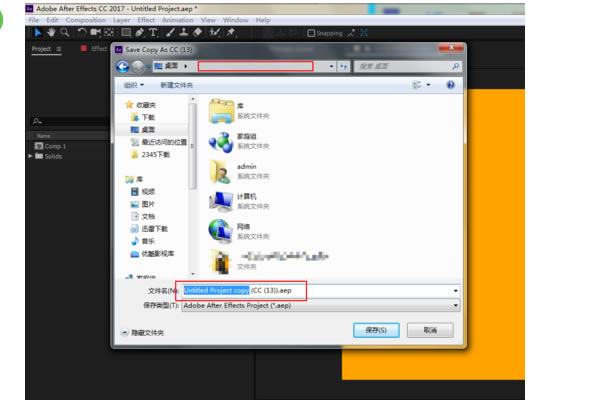The width and height of the screenshot is (600, 400).
Task: Click the snap features icon after Snapping
Action: 364,33
